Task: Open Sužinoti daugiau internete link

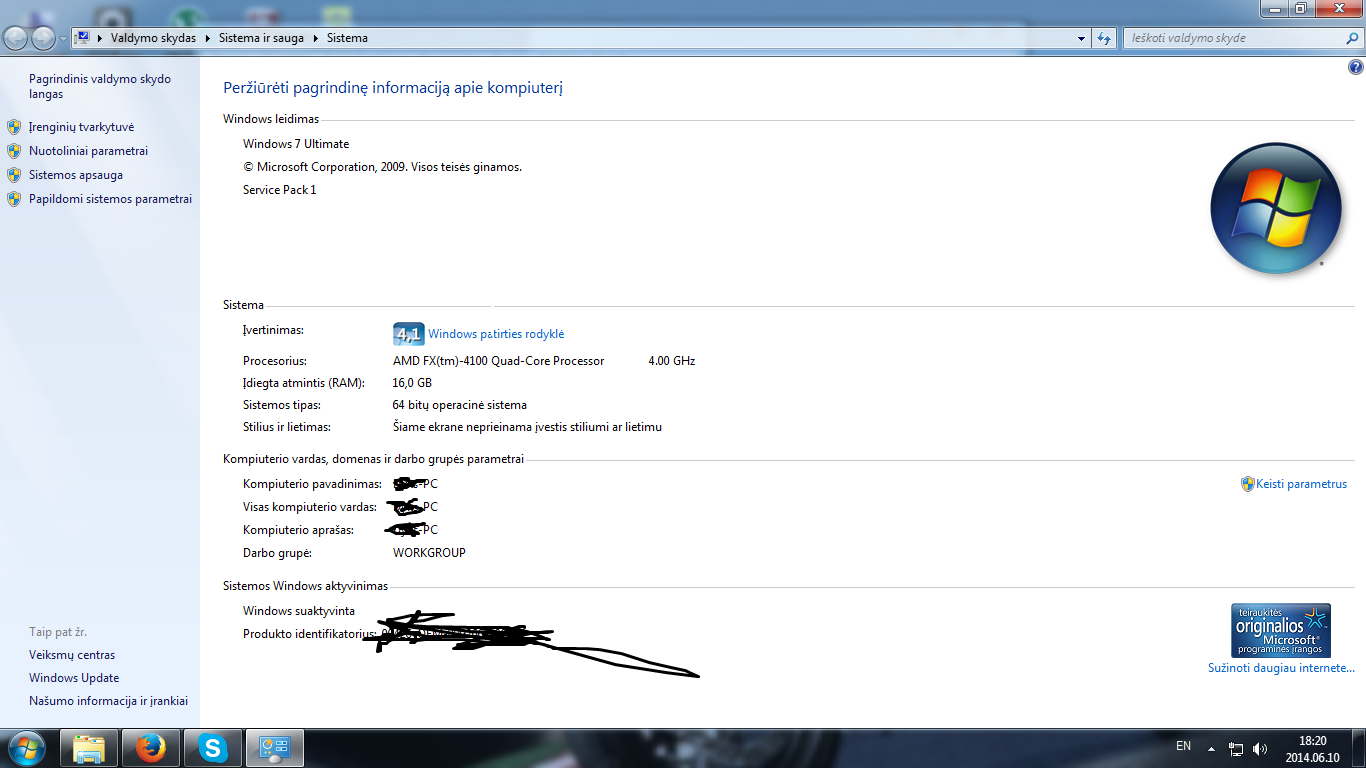Action: click(1282, 668)
